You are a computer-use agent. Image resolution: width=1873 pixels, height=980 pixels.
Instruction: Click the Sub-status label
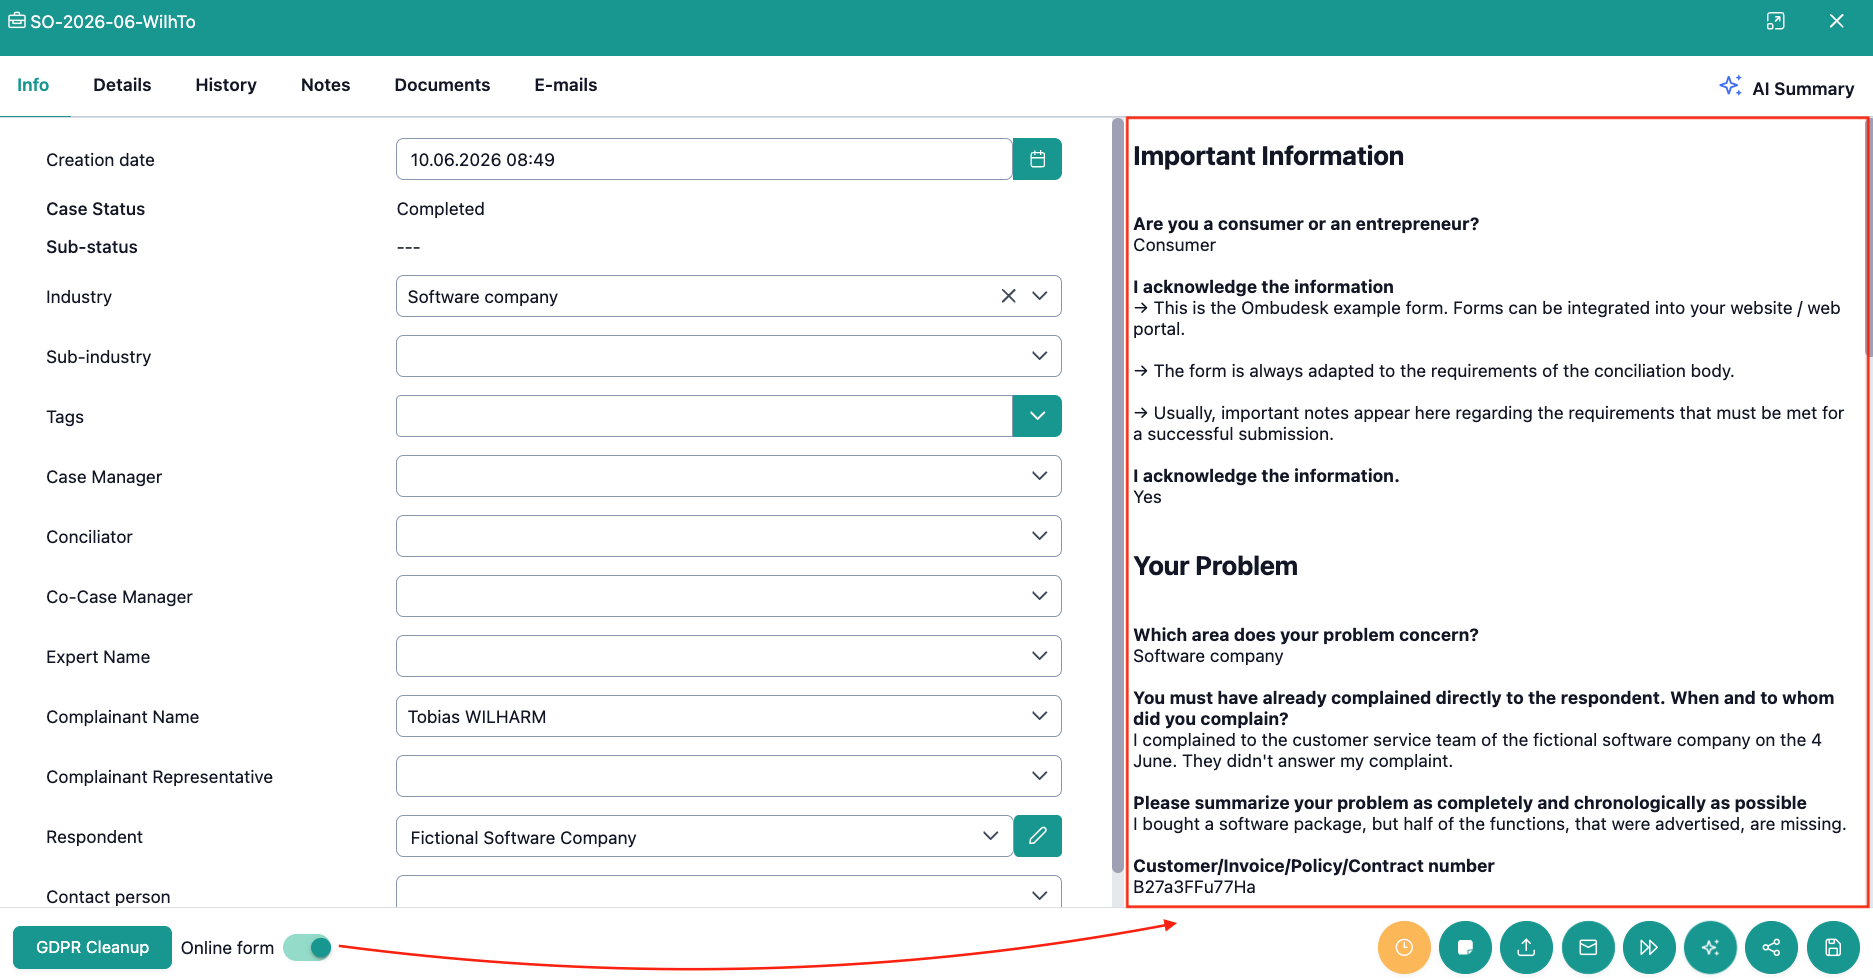[92, 247]
